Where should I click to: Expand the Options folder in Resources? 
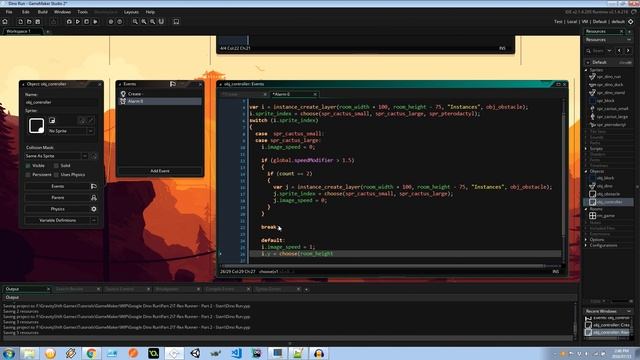[587, 240]
